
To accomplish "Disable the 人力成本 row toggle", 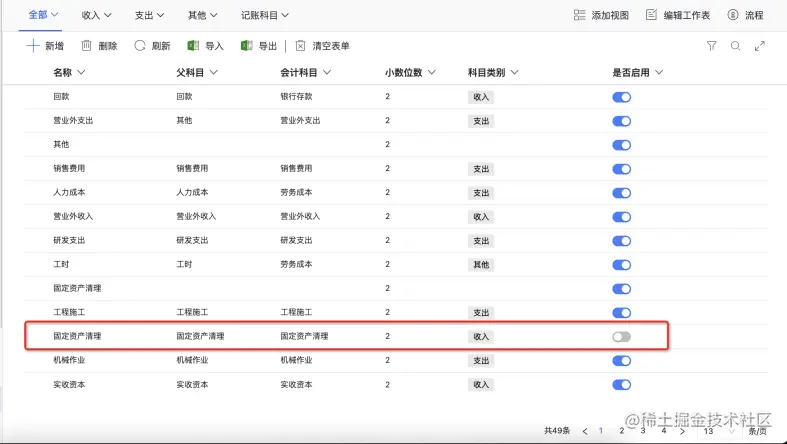I will 621,193.
